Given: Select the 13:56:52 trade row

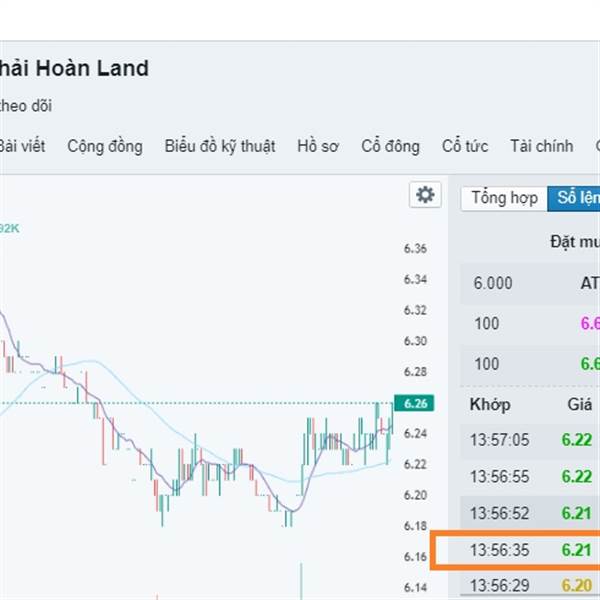Looking at the screenshot, I should click(530, 514).
